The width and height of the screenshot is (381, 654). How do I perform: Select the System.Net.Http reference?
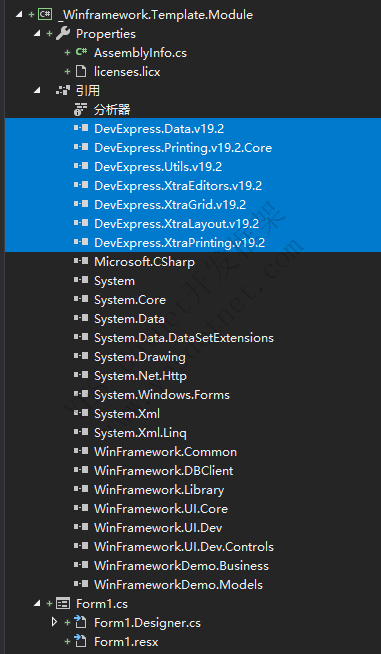click(x=140, y=376)
